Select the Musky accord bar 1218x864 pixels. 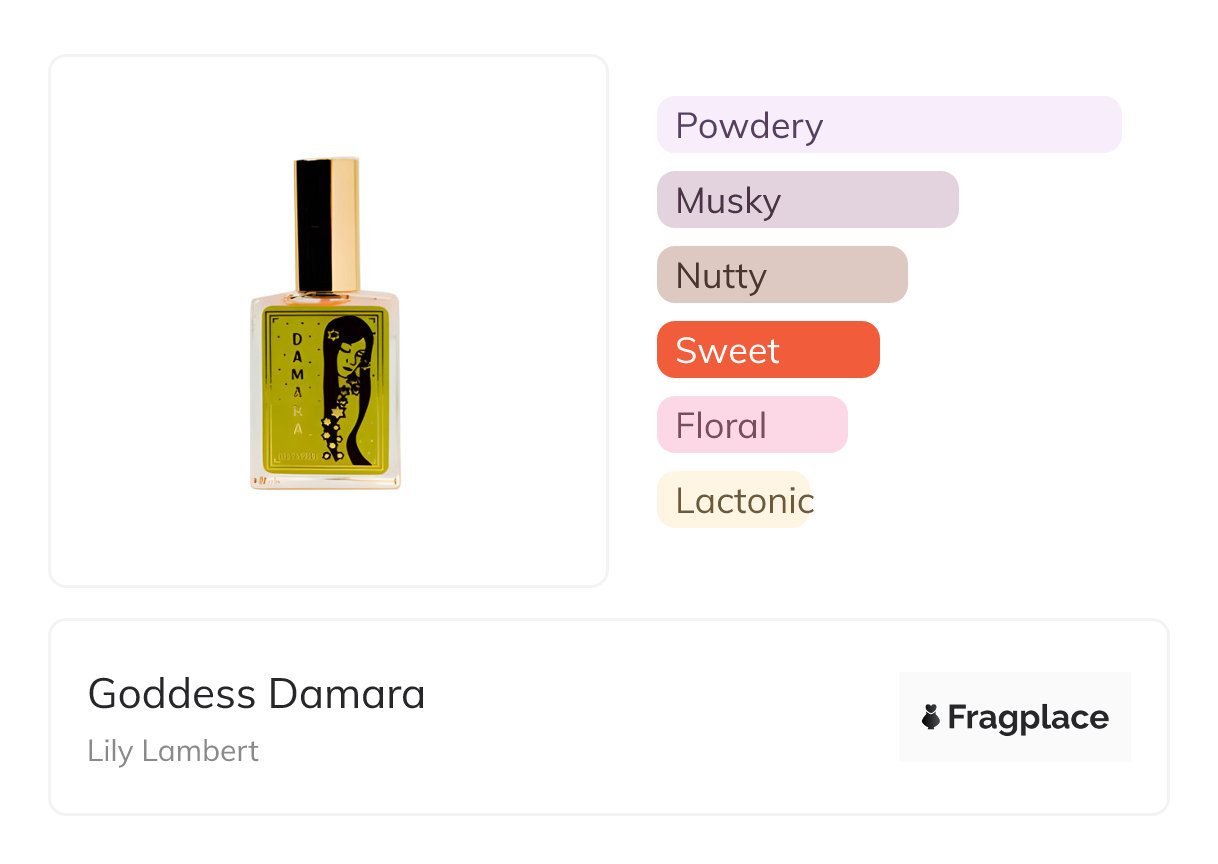pyautogui.click(x=807, y=200)
